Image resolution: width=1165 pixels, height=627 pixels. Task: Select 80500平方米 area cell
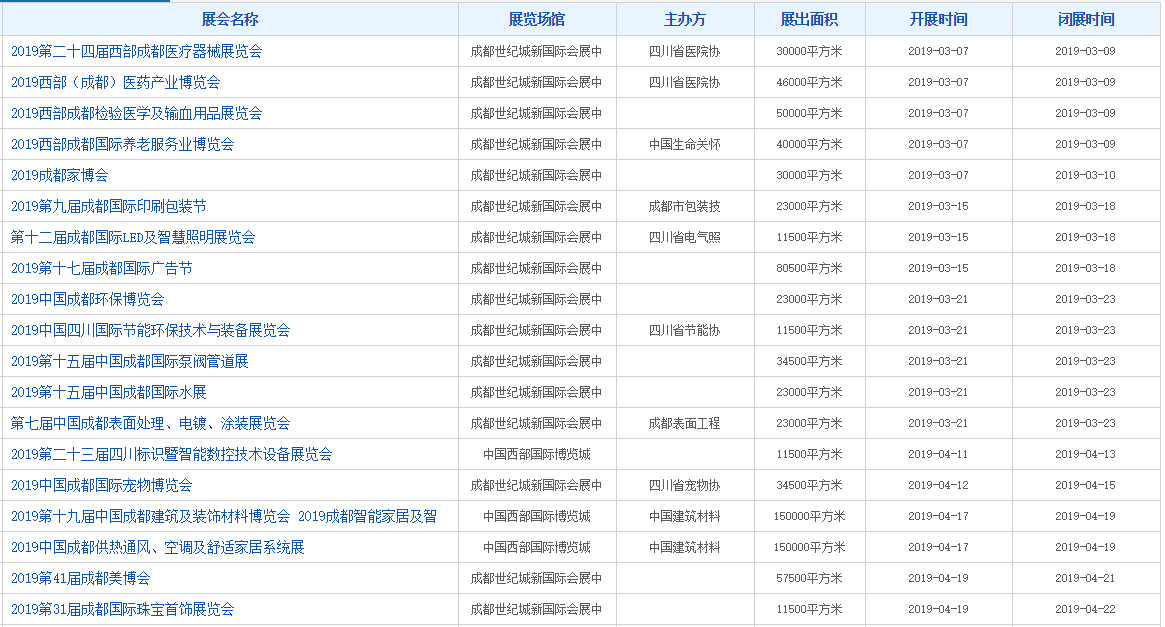809,268
